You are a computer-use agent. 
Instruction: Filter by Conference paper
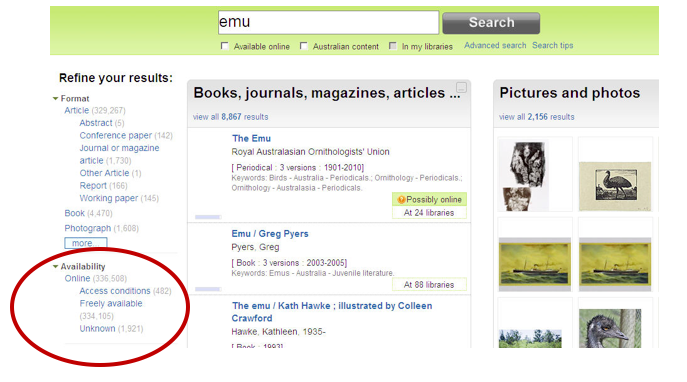point(116,135)
